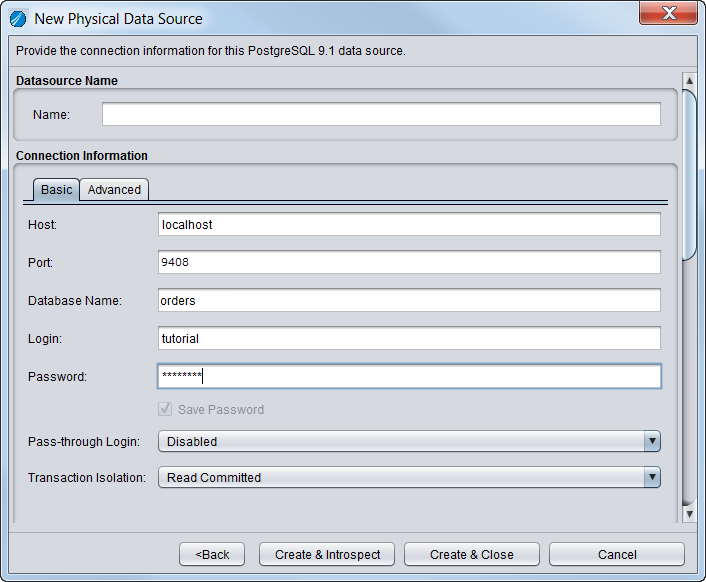Toggle the Save Password checkbox

click(x=165, y=409)
